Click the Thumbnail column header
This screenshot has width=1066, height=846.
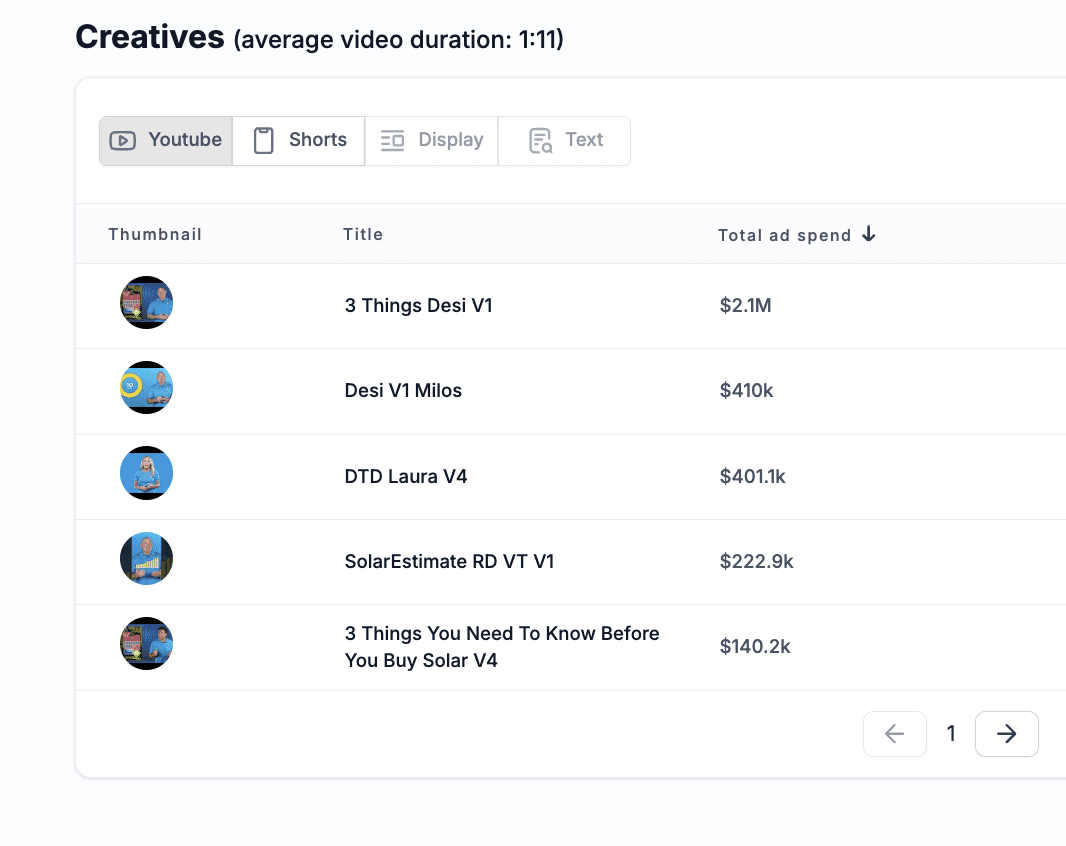pos(155,234)
